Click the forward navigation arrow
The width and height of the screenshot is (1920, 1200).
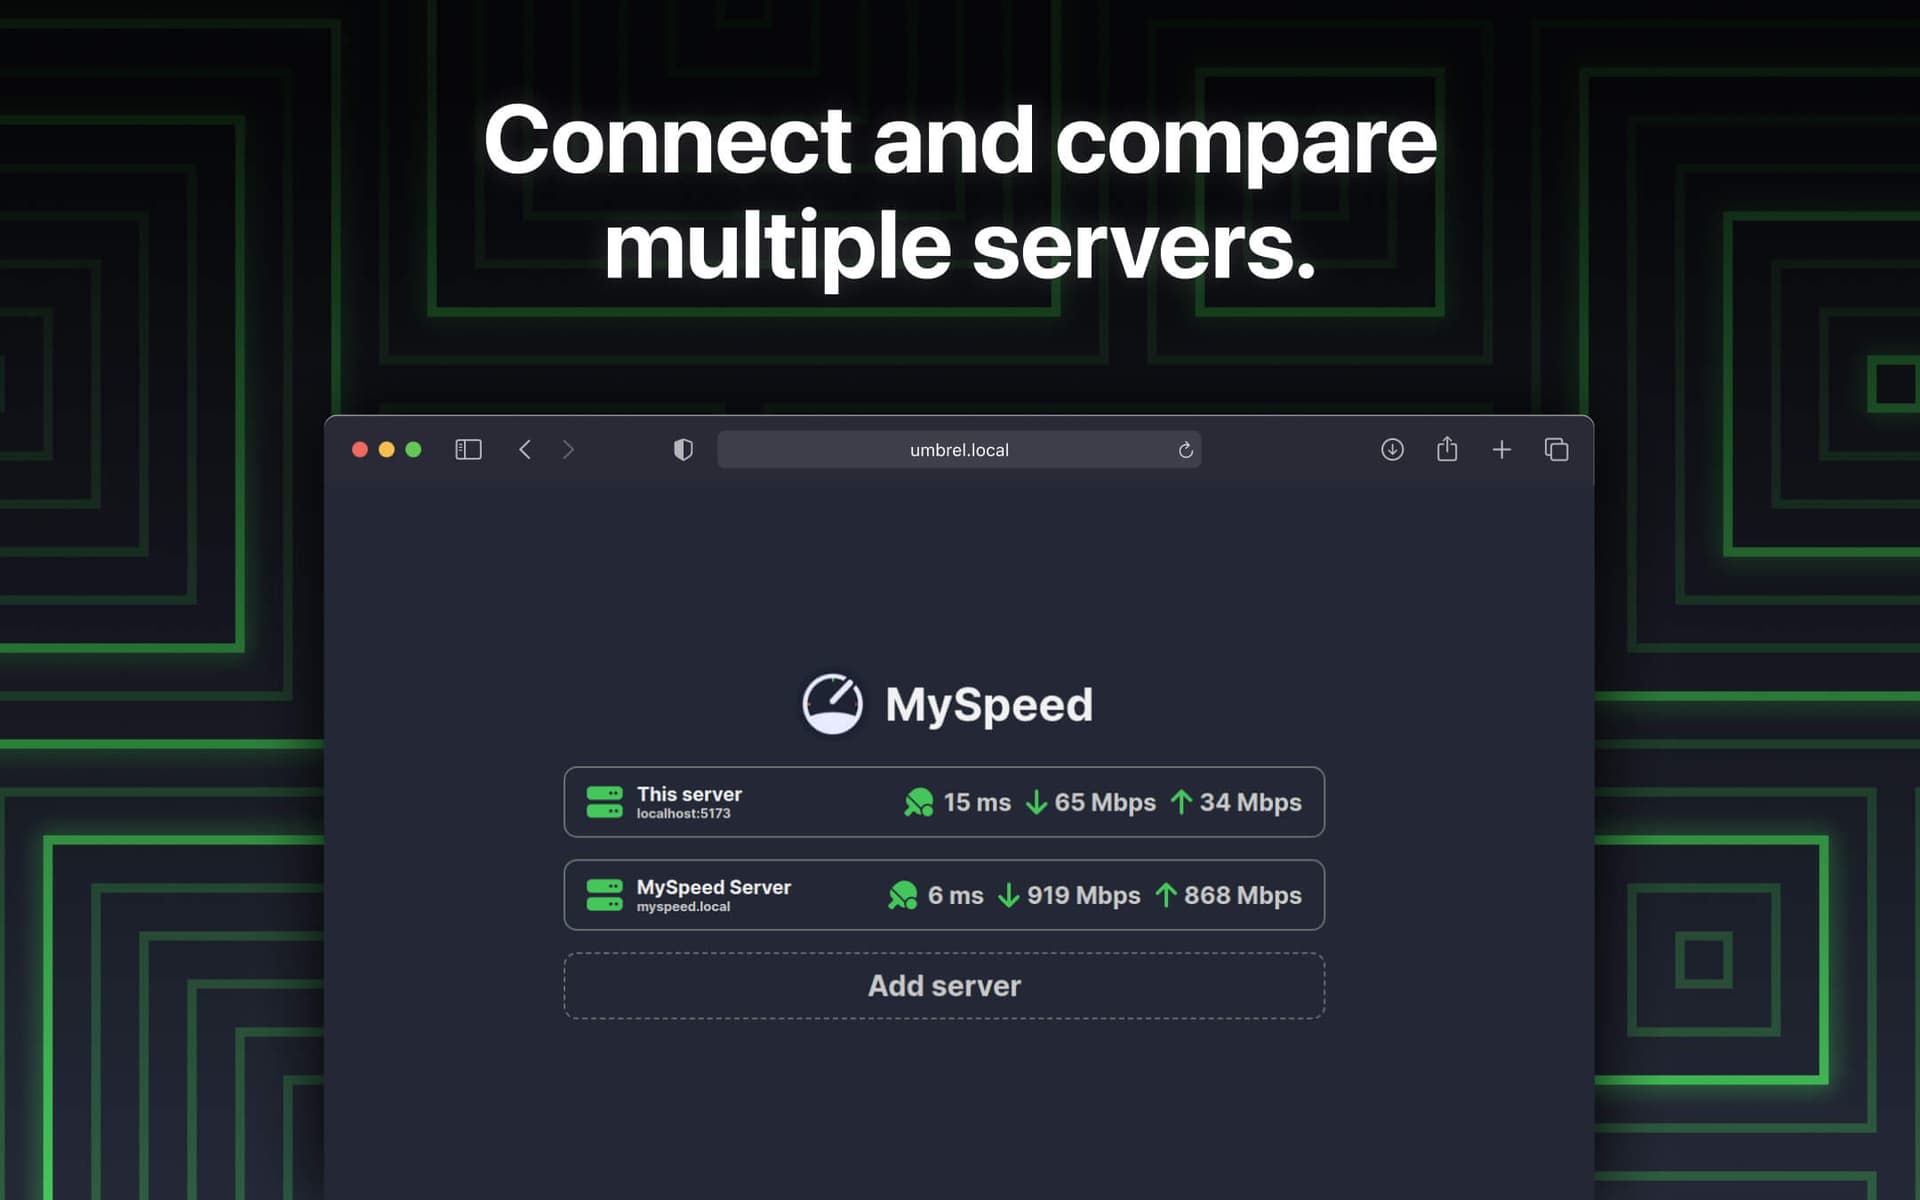click(568, 449)
